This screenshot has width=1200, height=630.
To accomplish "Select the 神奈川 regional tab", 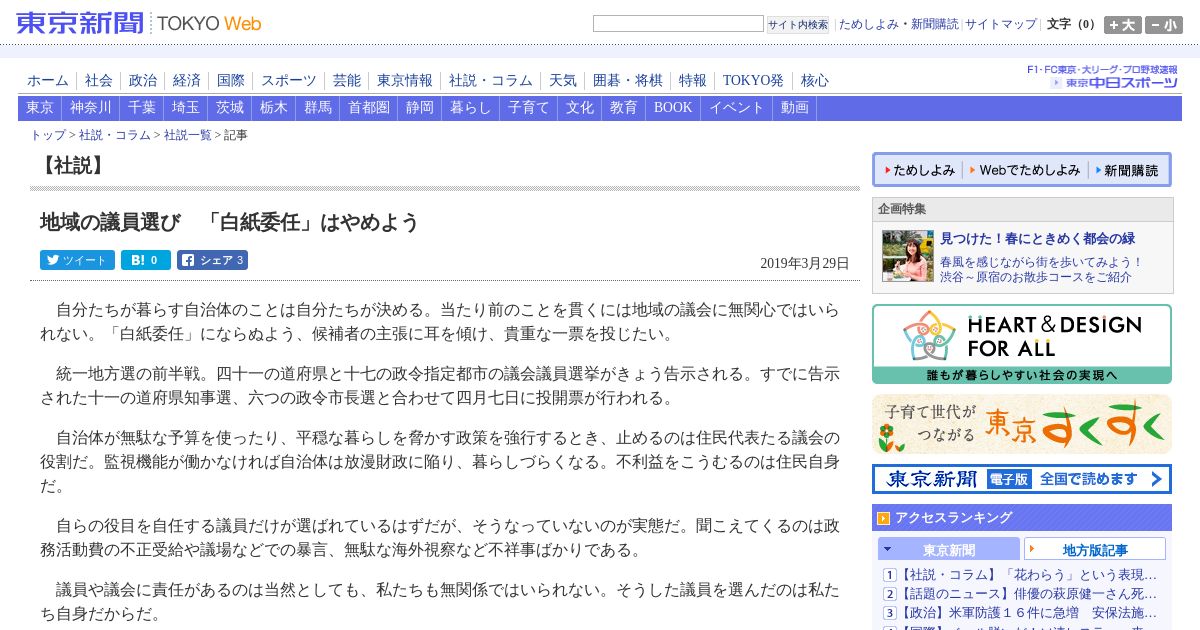I will point(91,108).
